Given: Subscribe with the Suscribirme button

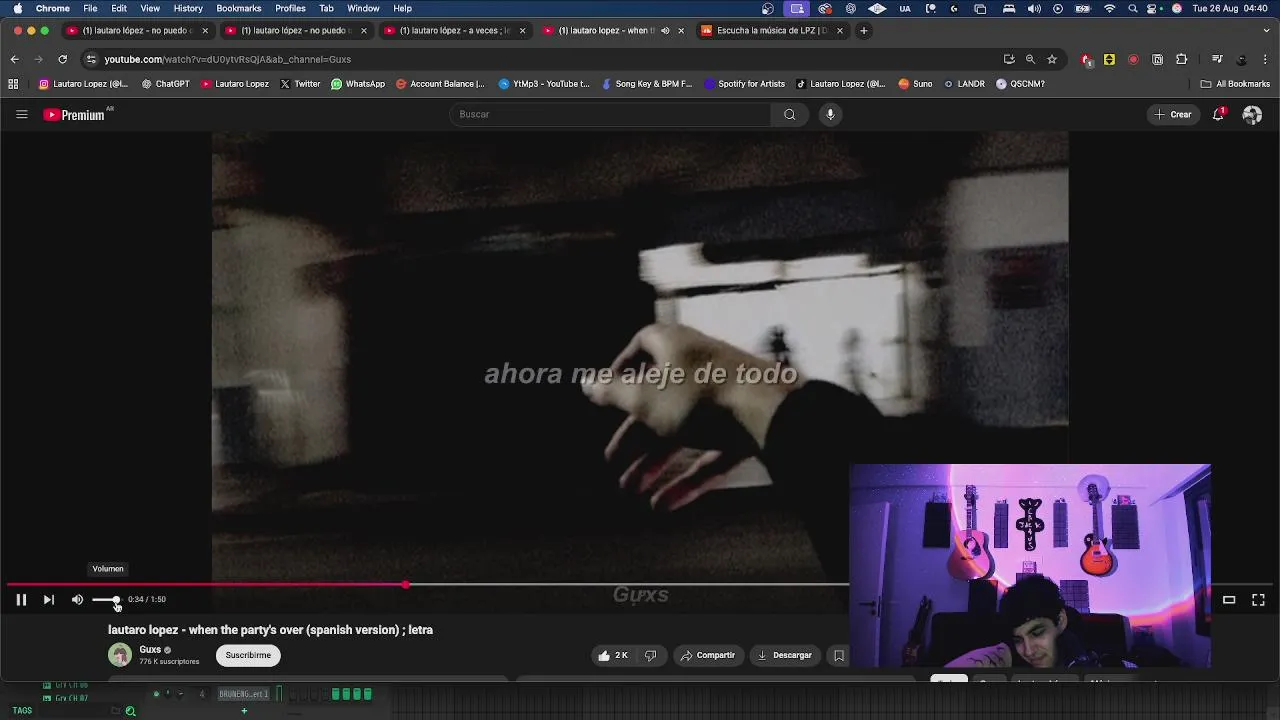Looking at the screenshot, I should click(248, 655).
